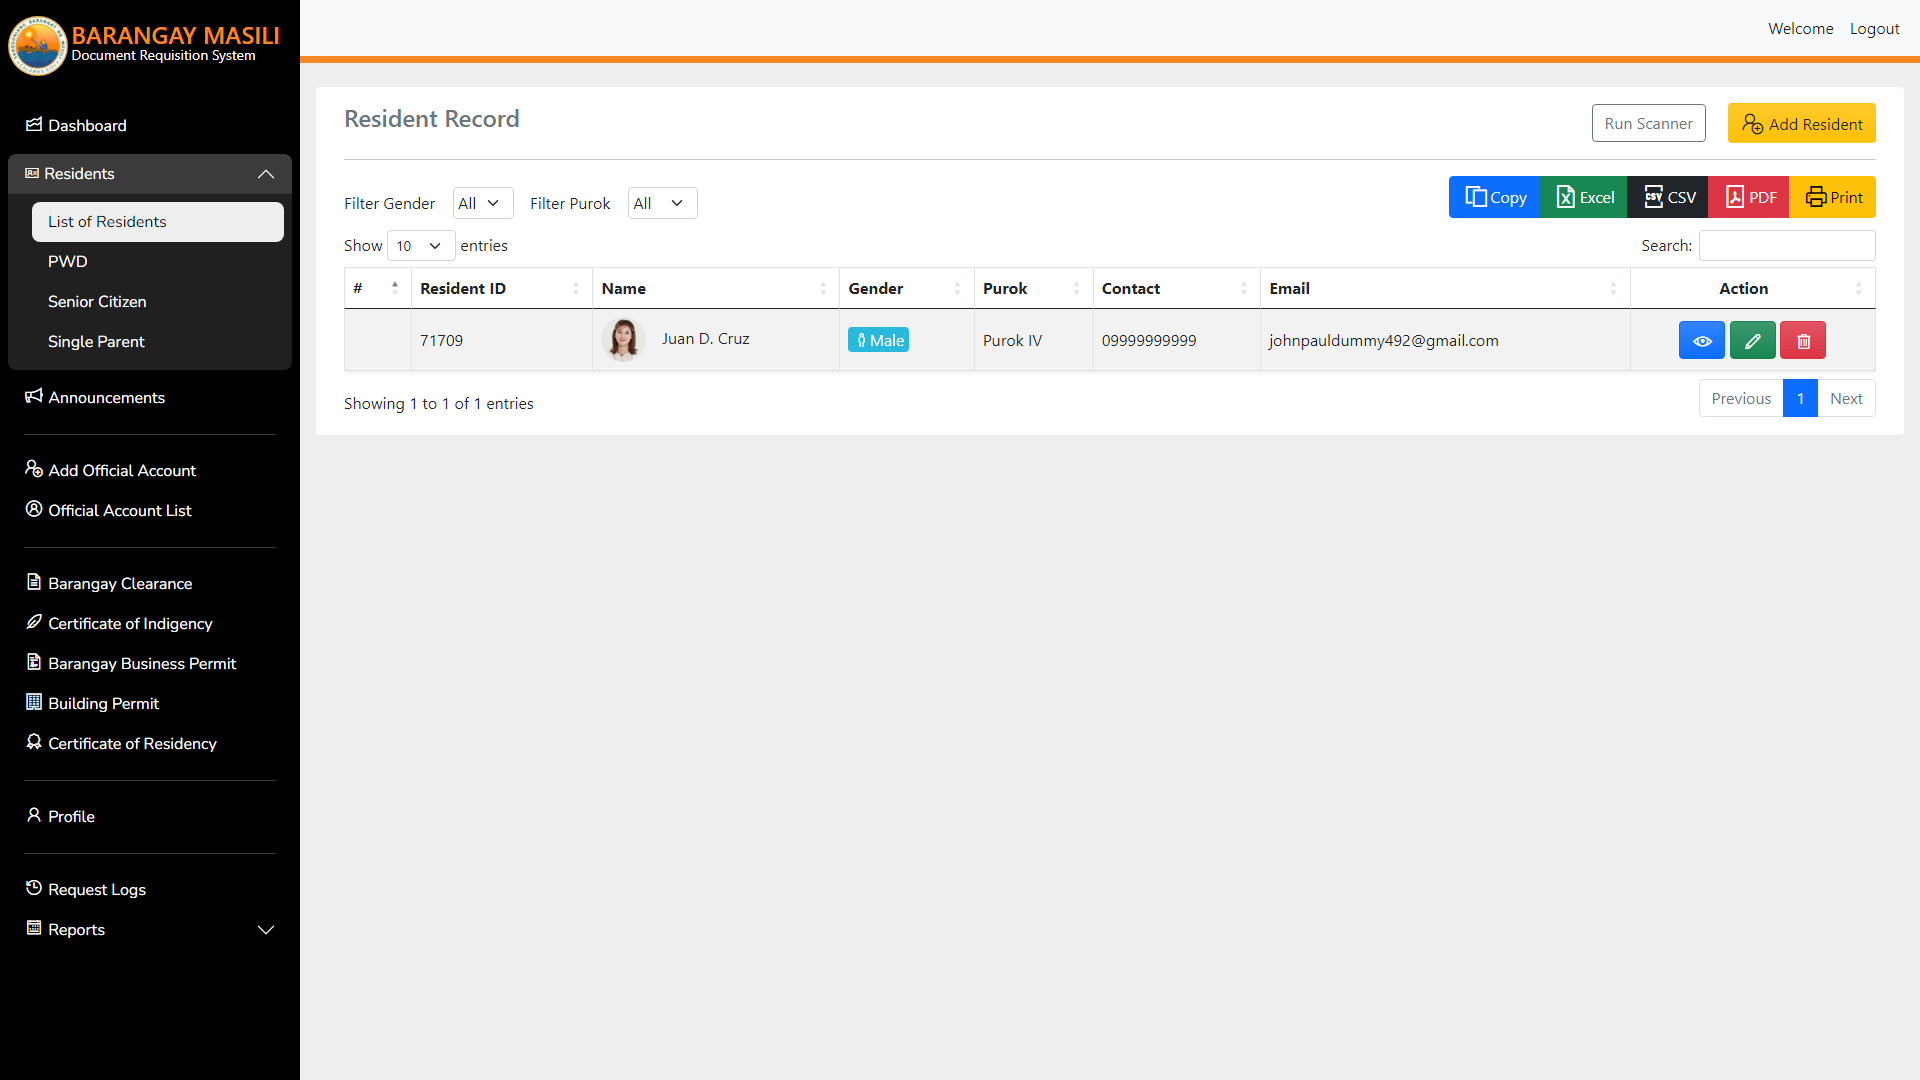The width and height of the screenshot is (1920, 1080).
Task: Select PWD in the Residents menu
Action: pos(67,261)
